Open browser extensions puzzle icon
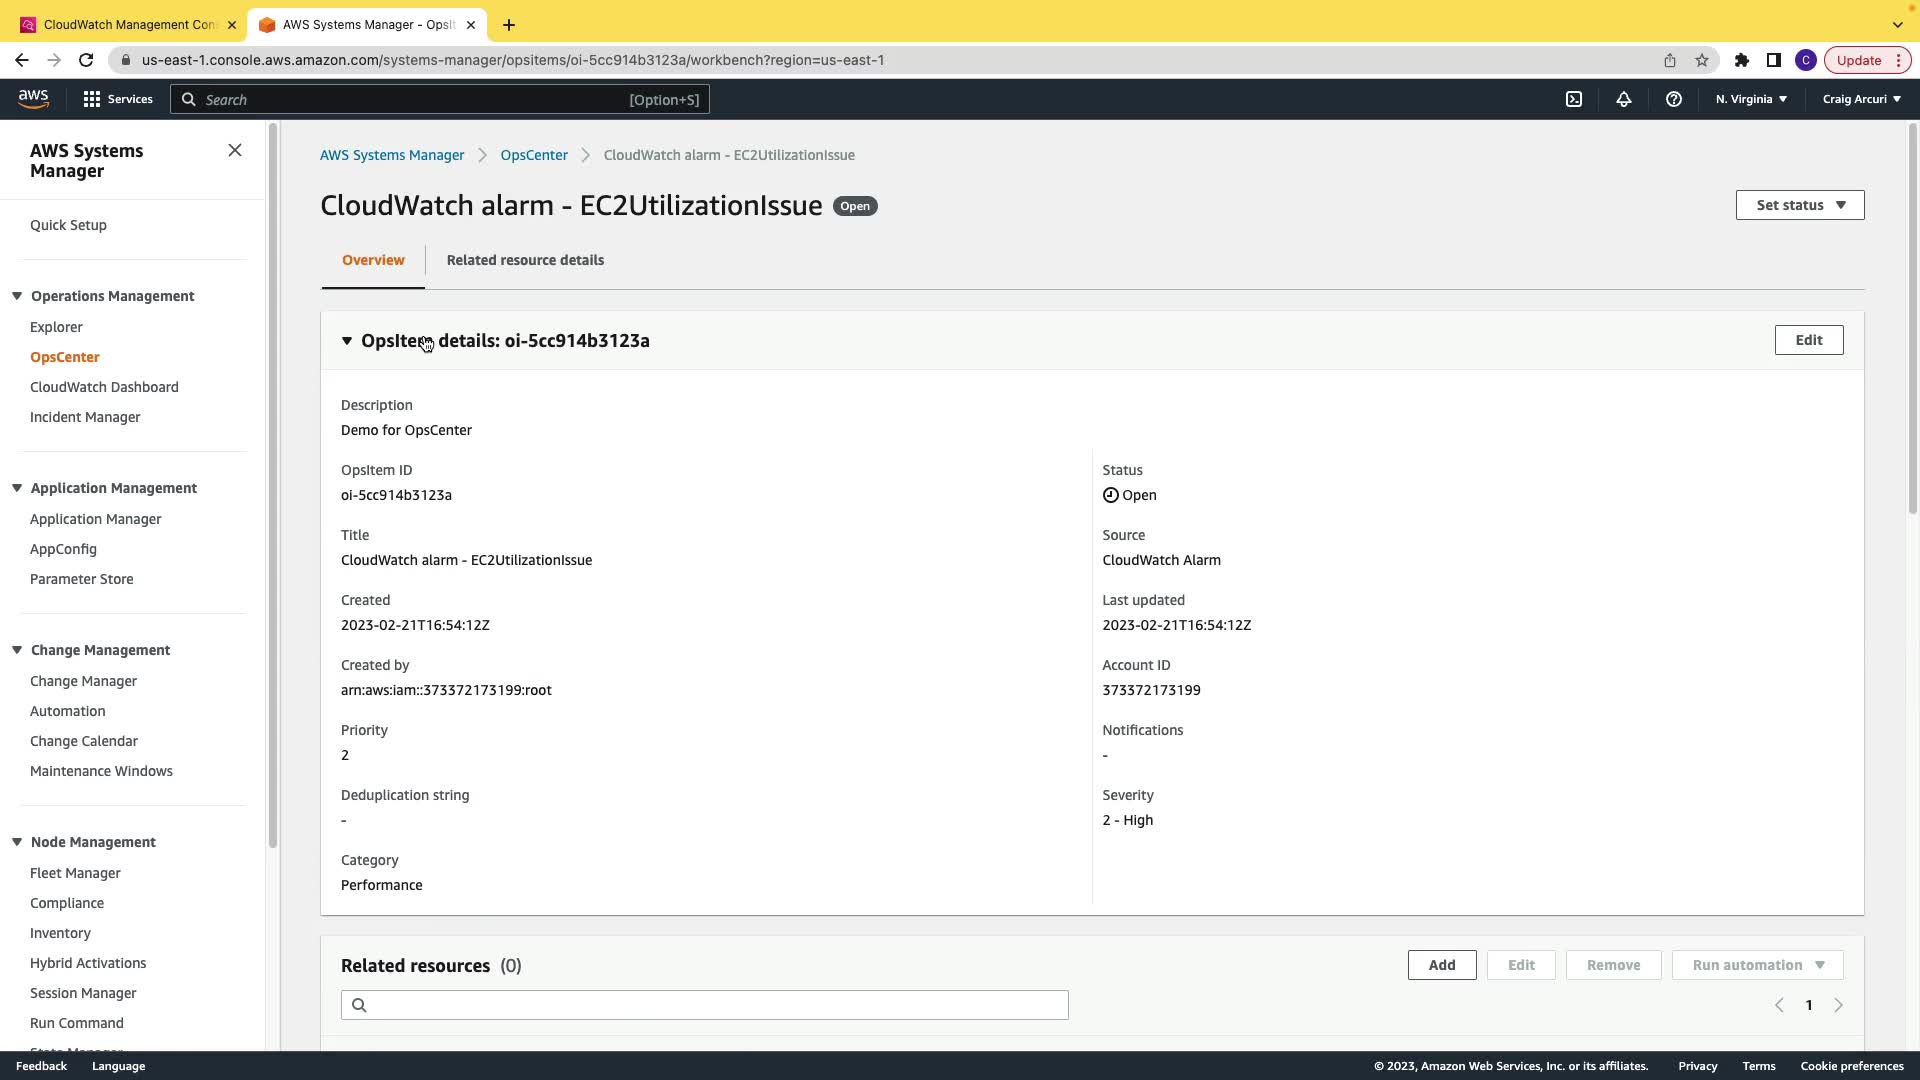 click(x=1742, y=60)
